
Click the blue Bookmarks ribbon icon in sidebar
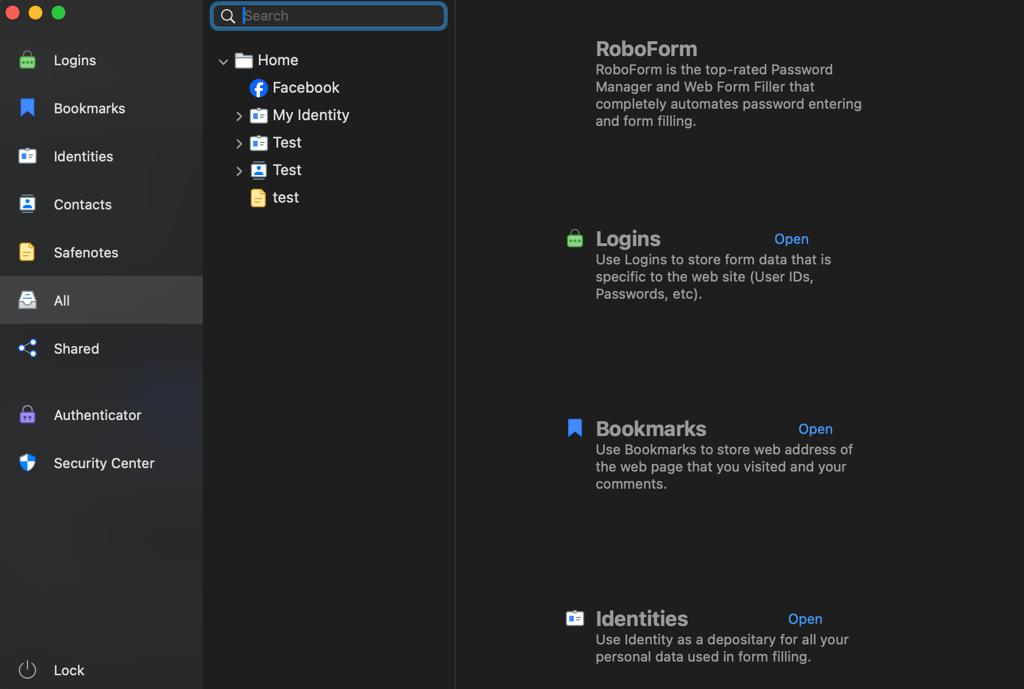(x=27, y=108)
